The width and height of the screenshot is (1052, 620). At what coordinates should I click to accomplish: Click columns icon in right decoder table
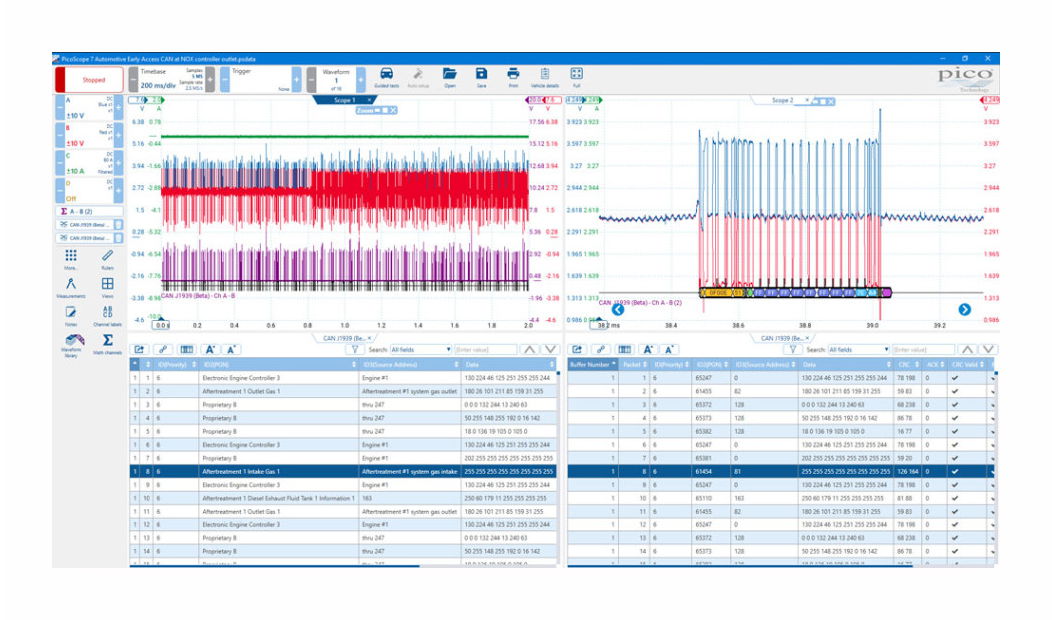click(x=625, y=350)
